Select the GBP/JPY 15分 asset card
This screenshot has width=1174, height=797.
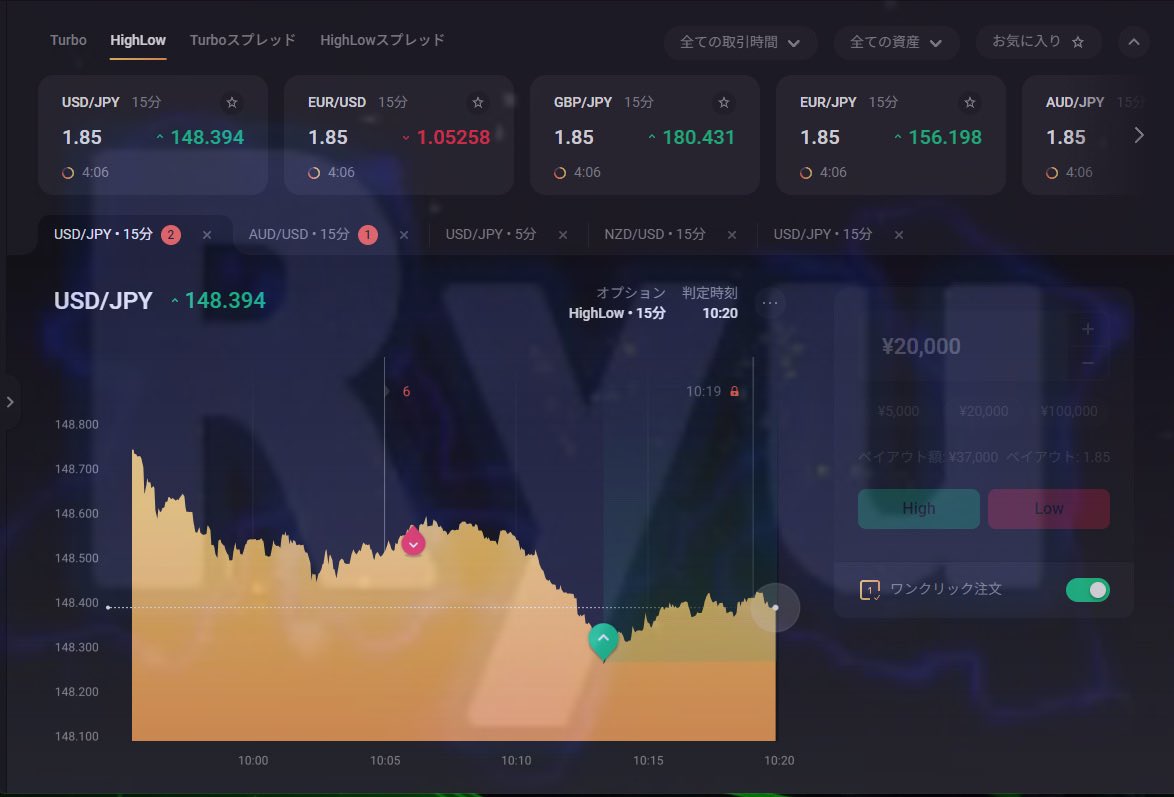tap(645, 135)
